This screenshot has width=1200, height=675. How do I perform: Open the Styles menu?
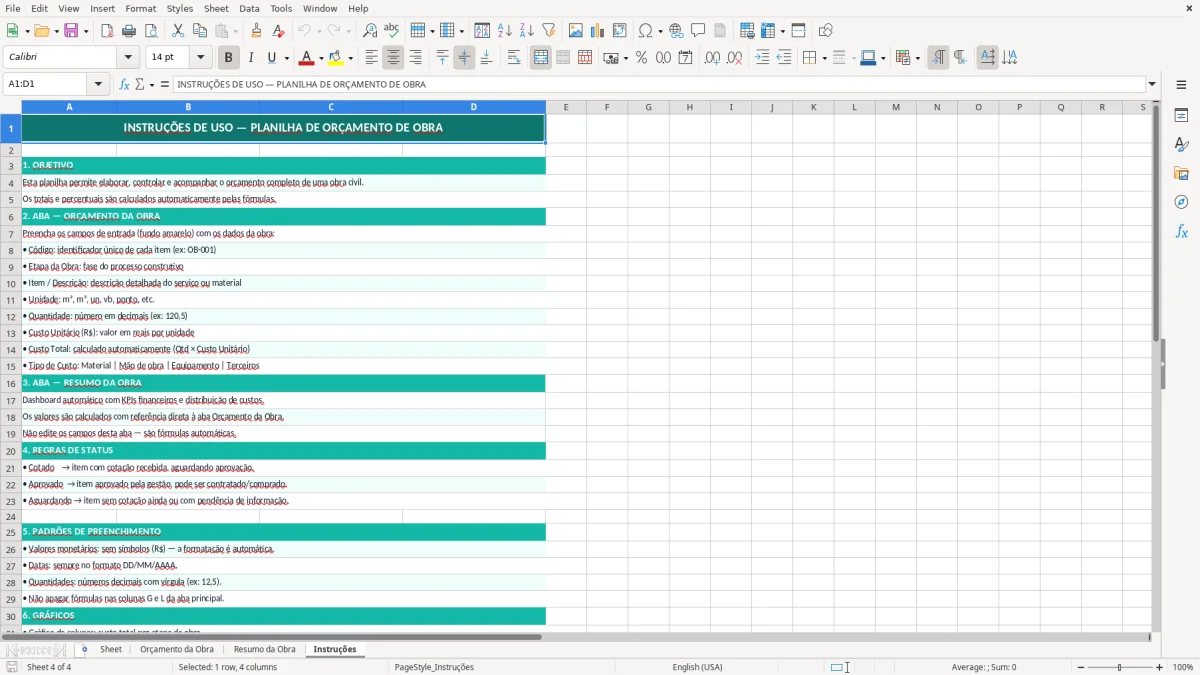[x=180, y=8]
